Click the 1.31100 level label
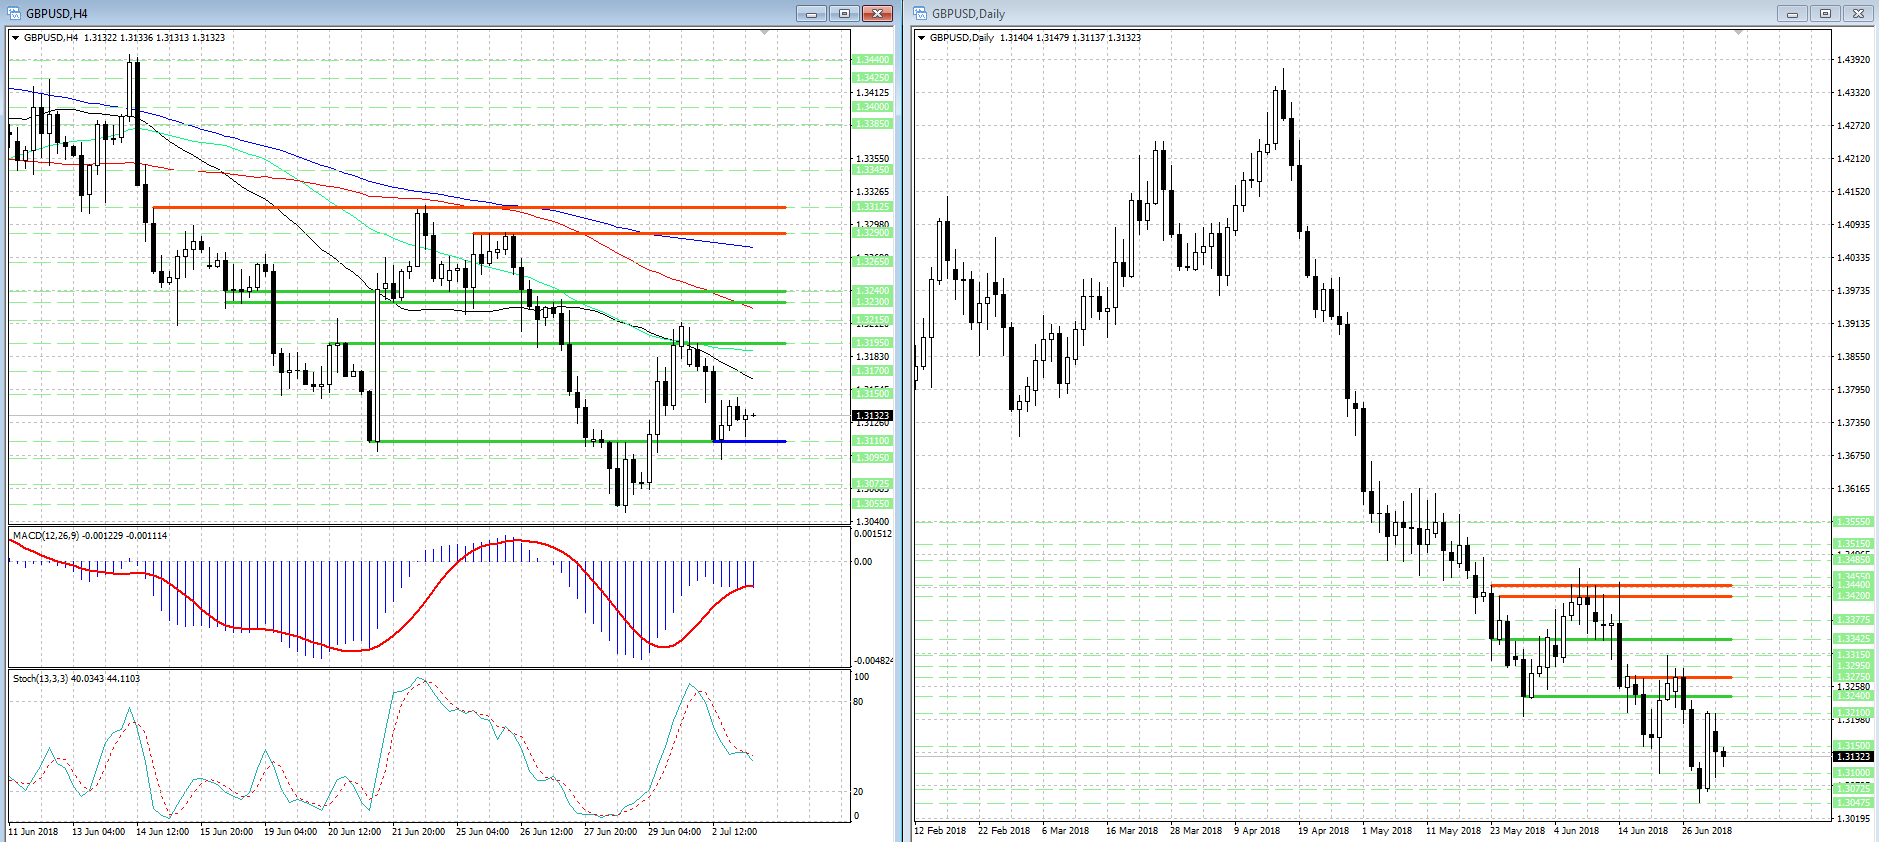 pos(872,441)
